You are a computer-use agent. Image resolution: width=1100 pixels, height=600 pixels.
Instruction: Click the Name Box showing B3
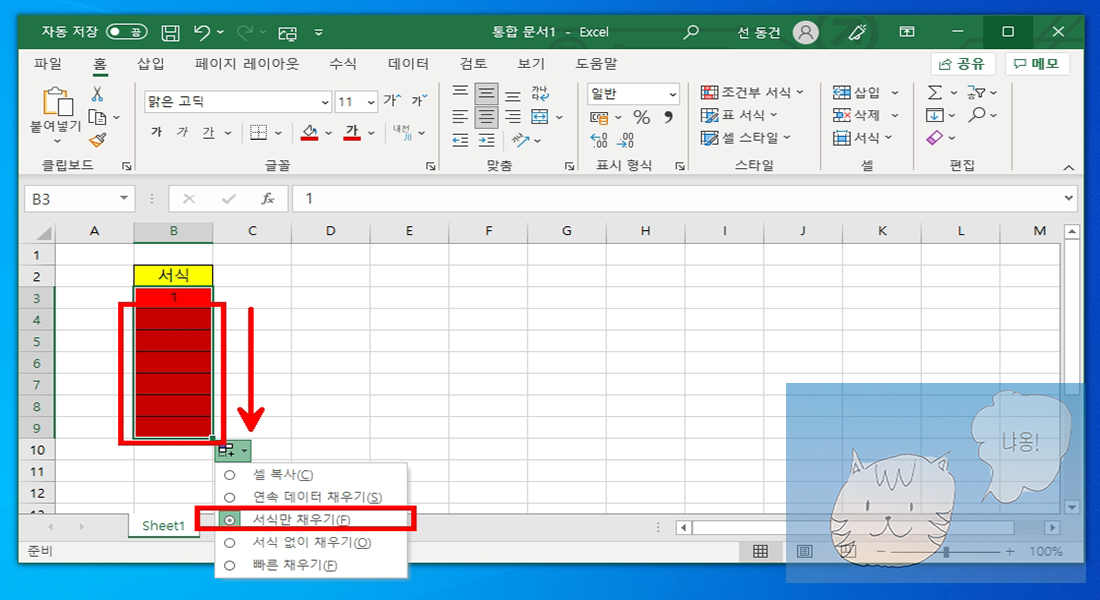79,199
